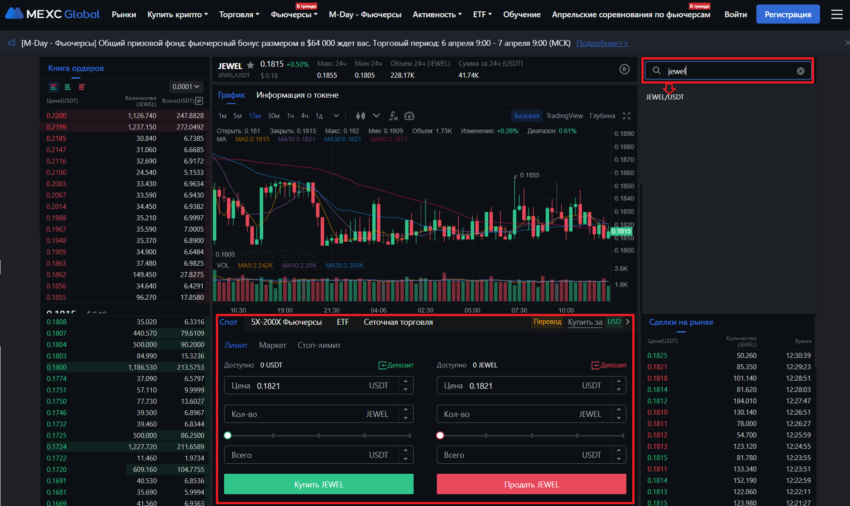The width and height of the screenshot is (850, 506).
Task: Switch to Информация о токене tab
Action: (297, 95)
